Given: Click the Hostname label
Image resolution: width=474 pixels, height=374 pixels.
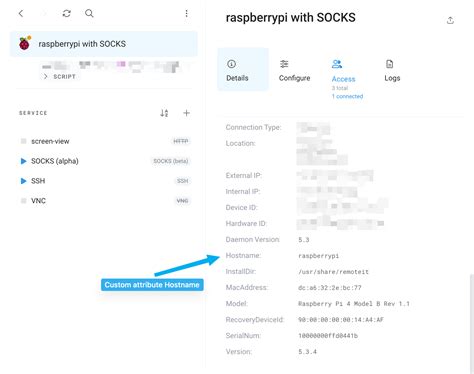Looking at the screenshot, I should tap(243, 255).
